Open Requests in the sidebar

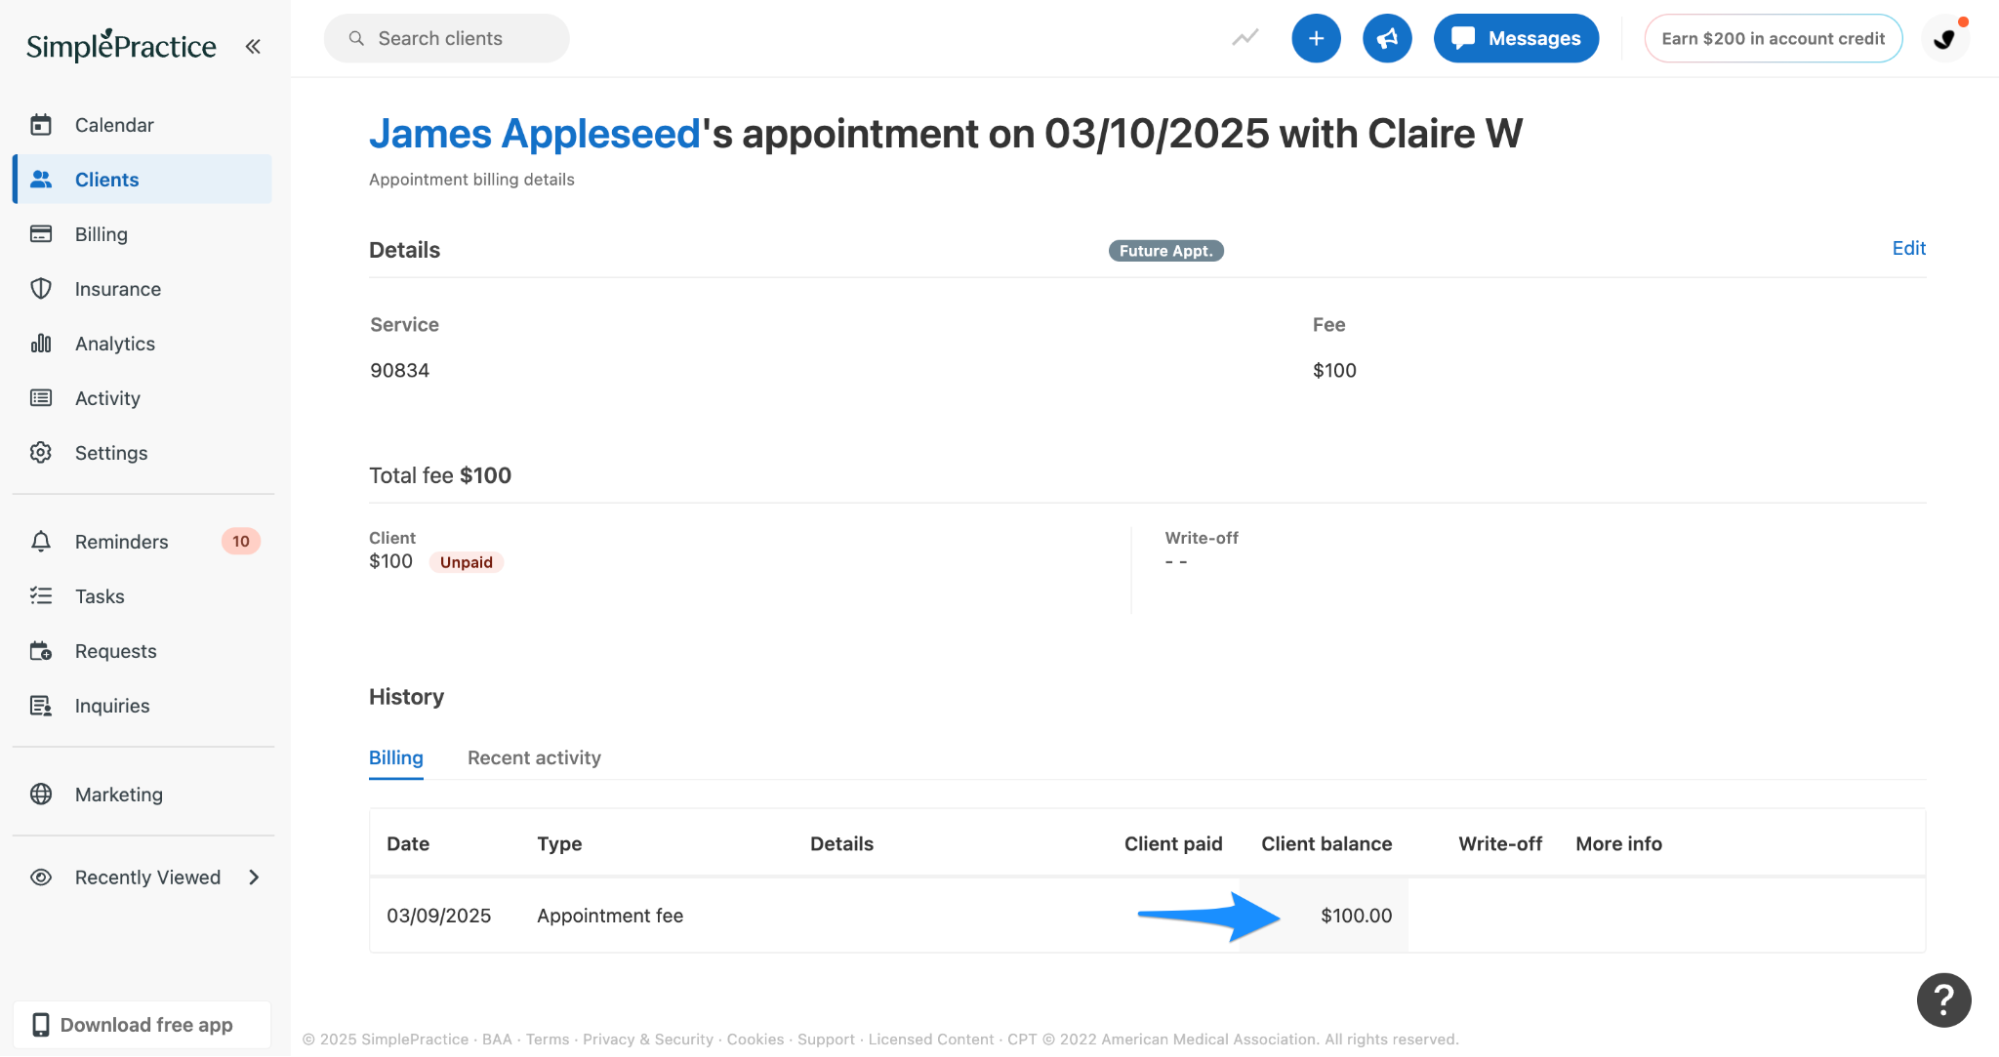(x=142, y=651)
